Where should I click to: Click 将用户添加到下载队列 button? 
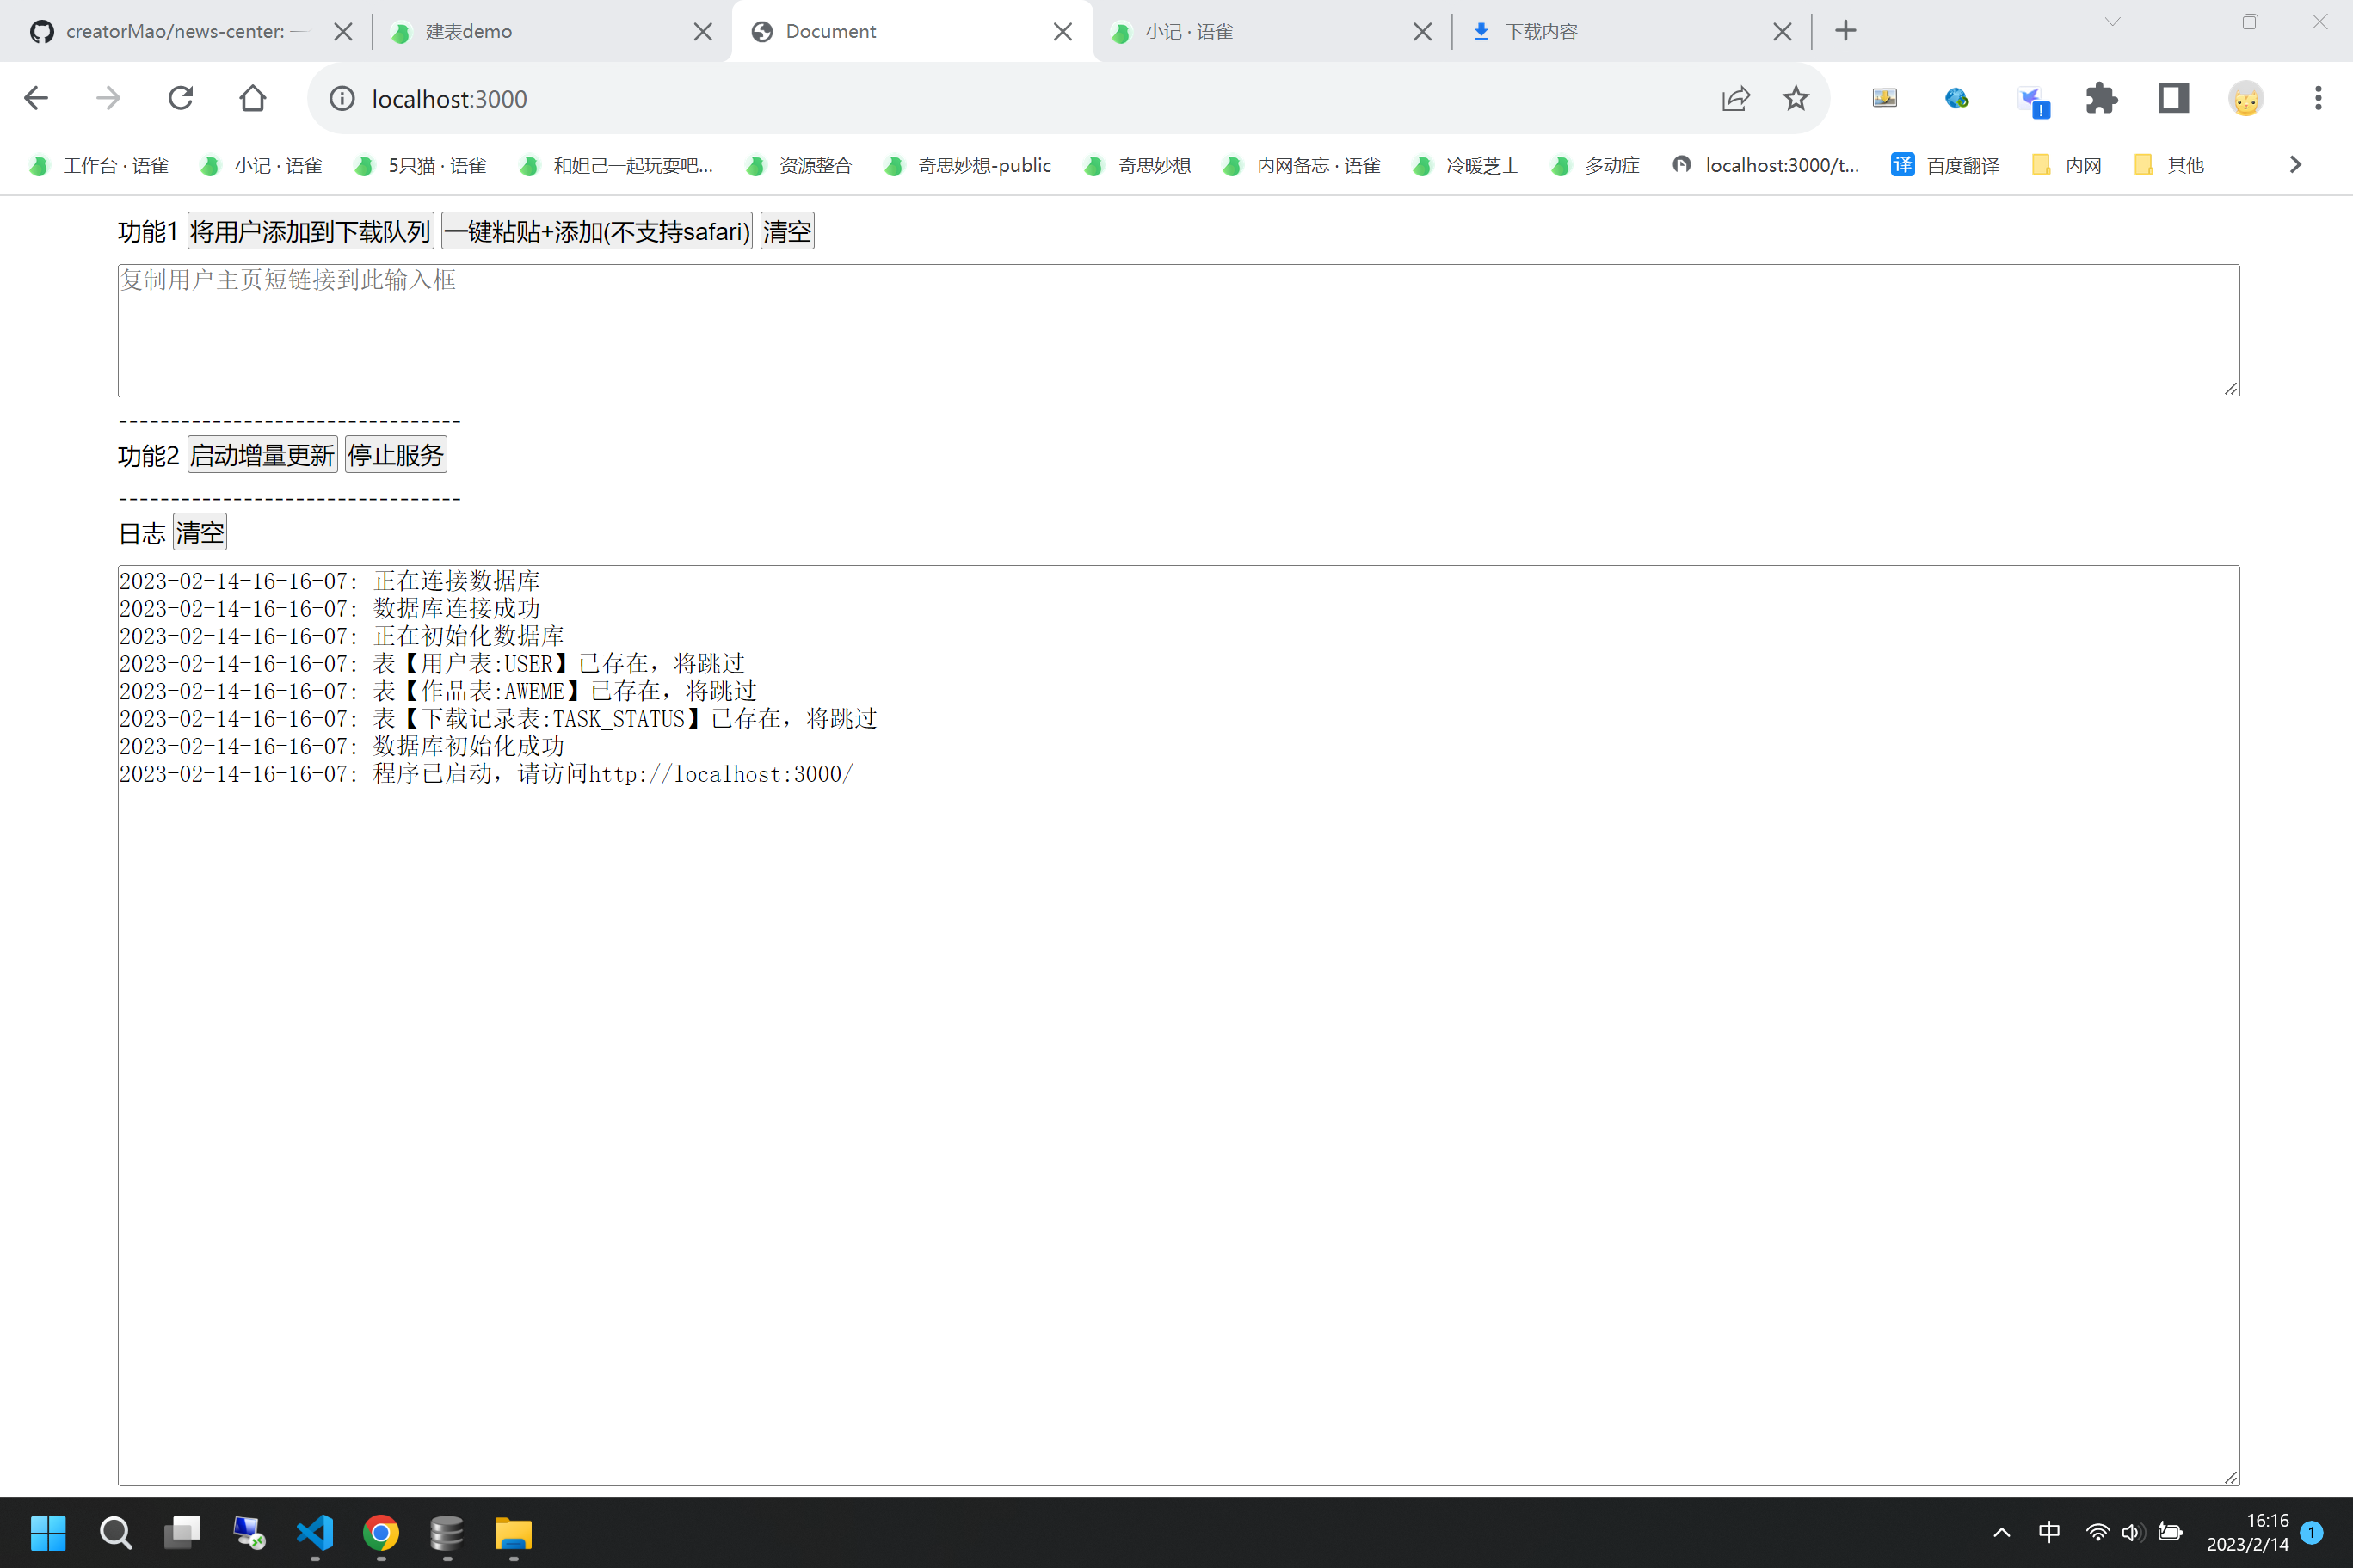point(310,232)
